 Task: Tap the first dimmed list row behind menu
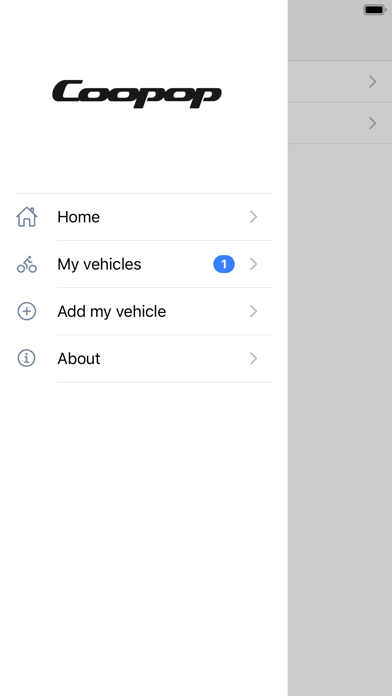340,82
